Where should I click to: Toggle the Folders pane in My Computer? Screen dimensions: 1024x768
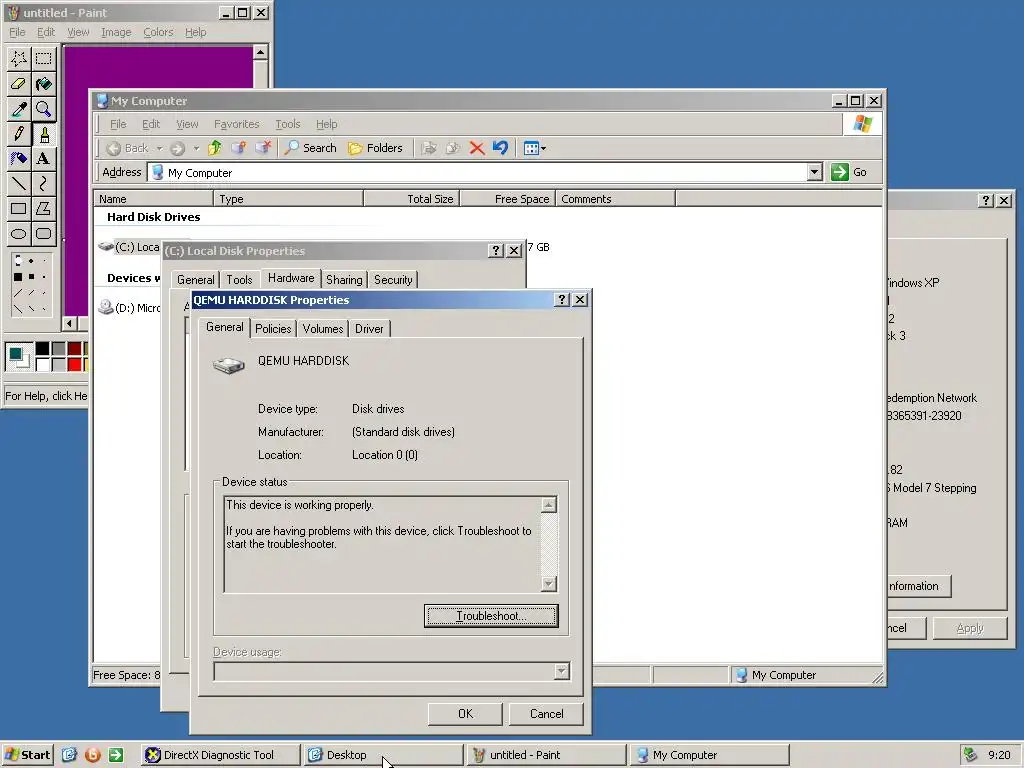click(376, 148)
